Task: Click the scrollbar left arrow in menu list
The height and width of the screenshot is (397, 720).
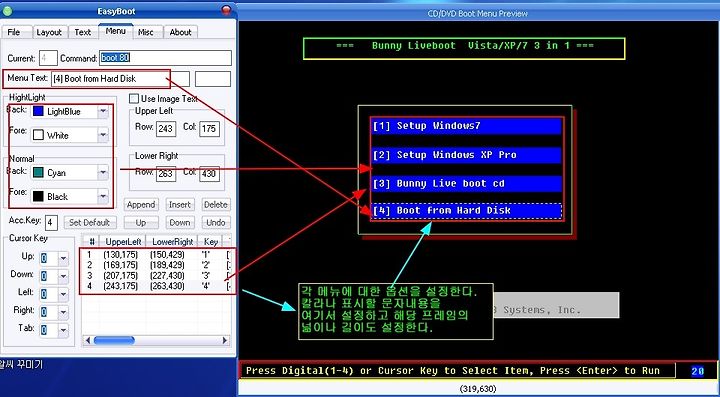Action: [87, 341]
